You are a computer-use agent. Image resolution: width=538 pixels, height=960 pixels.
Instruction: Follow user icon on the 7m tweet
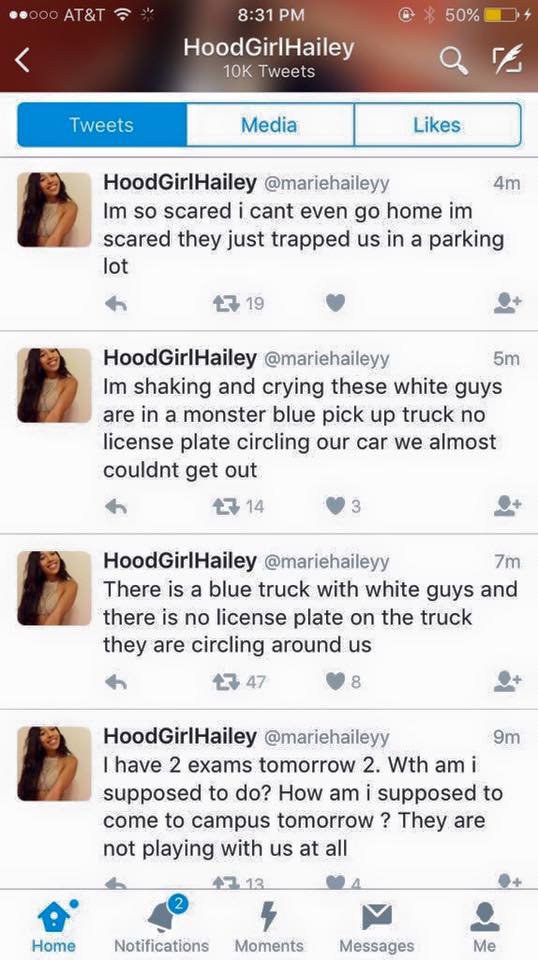click(x=507, y=681)
